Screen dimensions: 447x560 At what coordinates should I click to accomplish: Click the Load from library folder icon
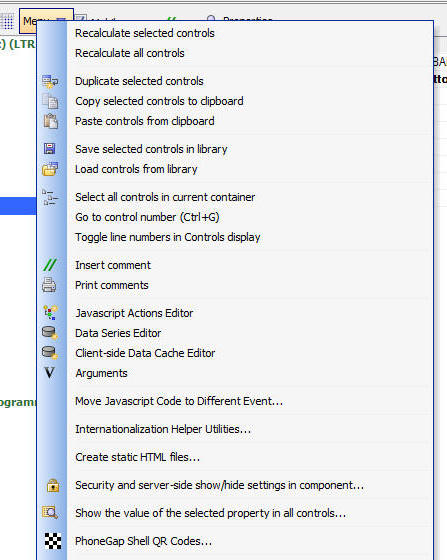pos(50,169)
